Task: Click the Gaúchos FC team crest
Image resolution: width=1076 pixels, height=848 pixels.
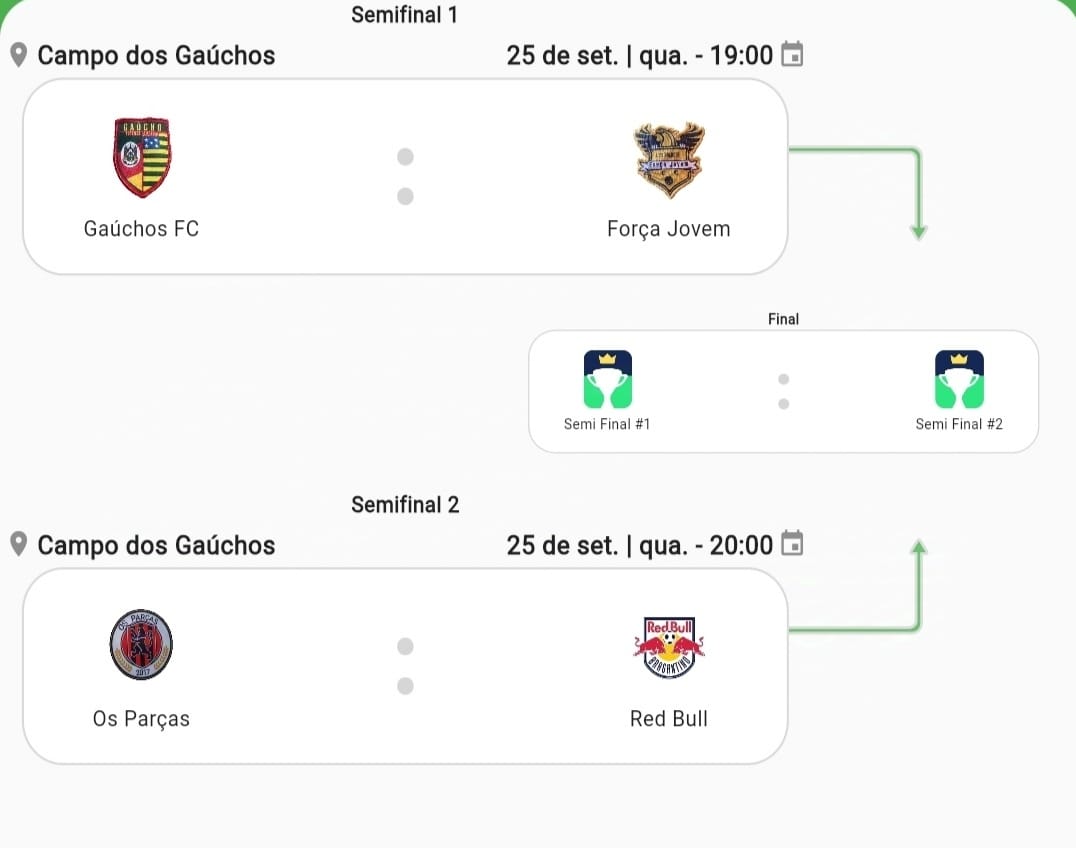Action: pyautogui.click(x=141, y=155)
